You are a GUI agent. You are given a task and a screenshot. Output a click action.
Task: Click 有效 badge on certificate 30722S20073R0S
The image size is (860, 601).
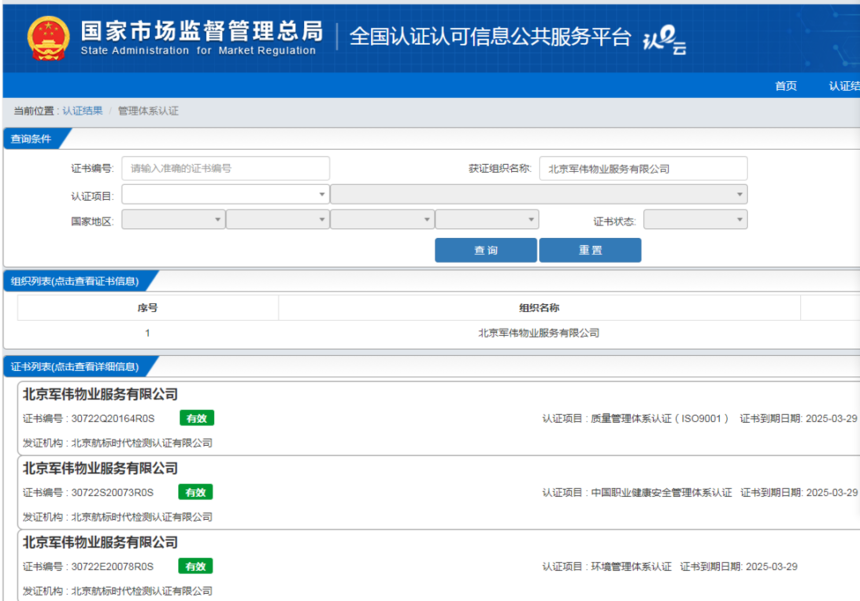pos(196,492)
